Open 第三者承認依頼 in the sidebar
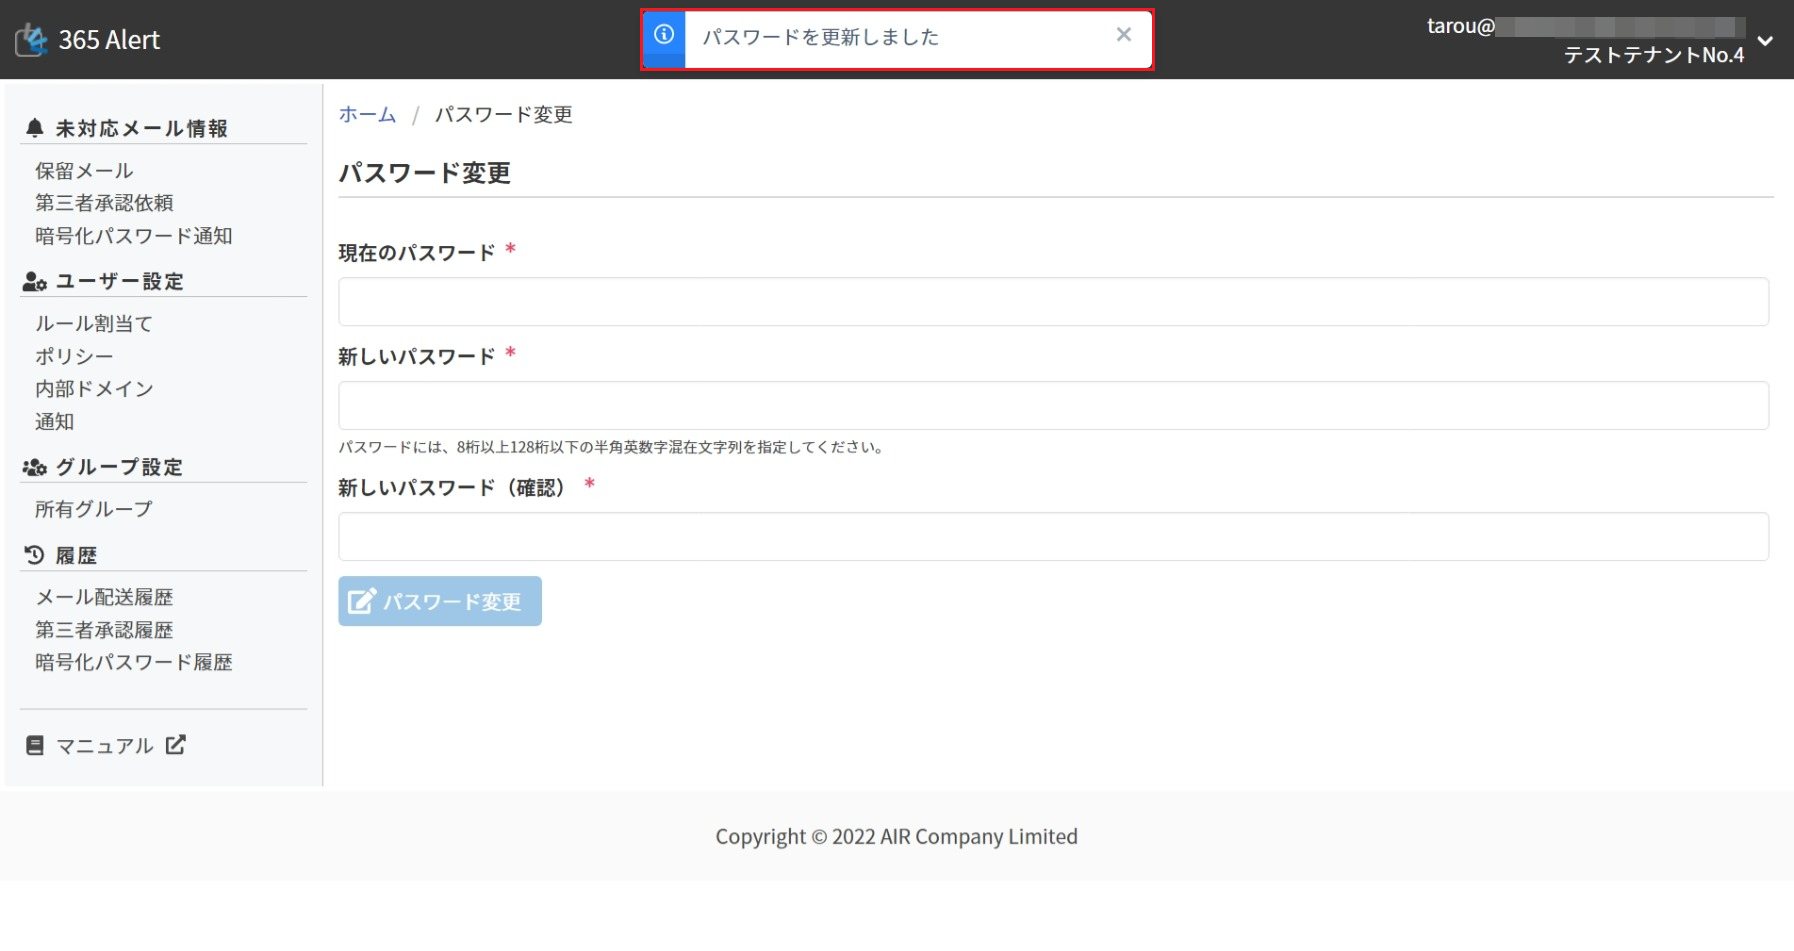The width and height of the screenshot is (1794, 951). point(104,203)
